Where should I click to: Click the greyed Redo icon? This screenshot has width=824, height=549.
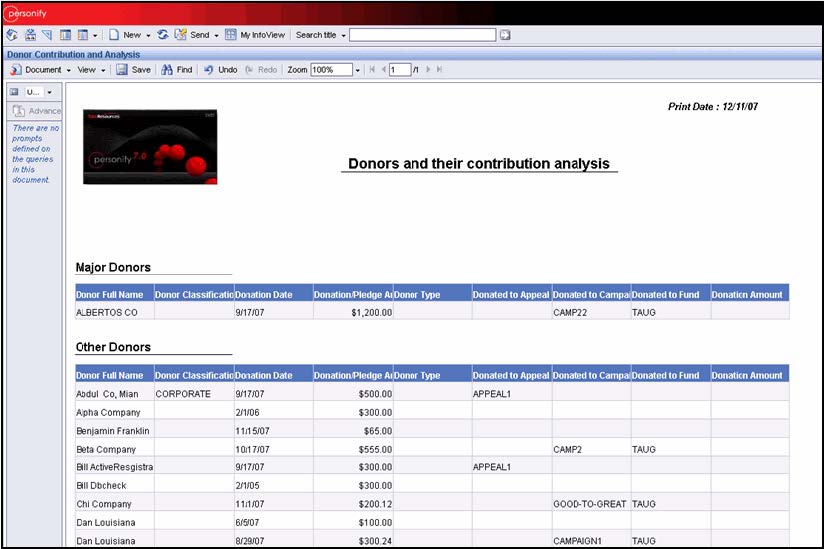tap(249, 69)
